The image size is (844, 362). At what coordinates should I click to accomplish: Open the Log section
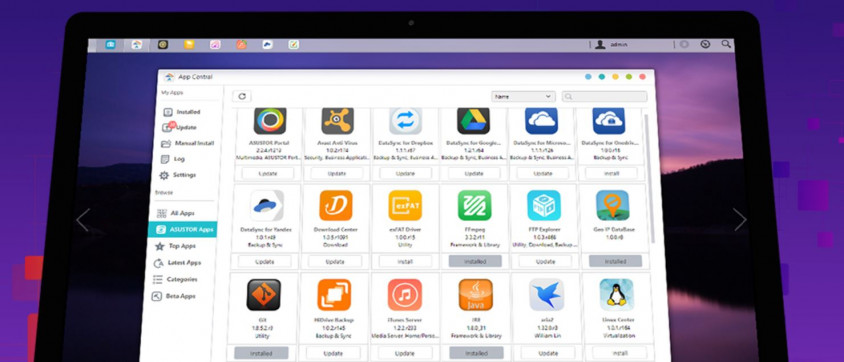tap(173, 159)
